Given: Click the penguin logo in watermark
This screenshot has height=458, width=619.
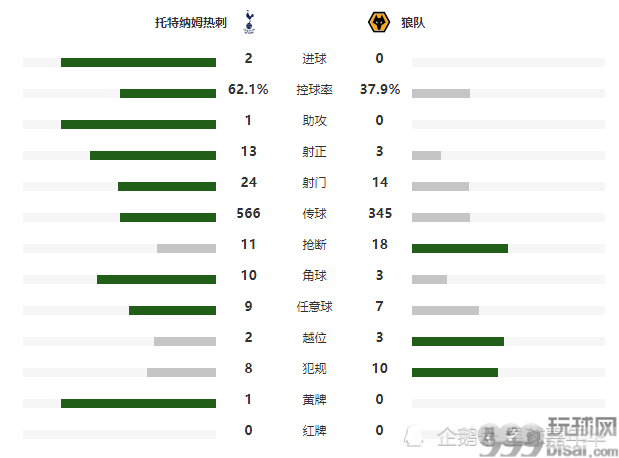Looking at the screenshot, I should 414,436.
